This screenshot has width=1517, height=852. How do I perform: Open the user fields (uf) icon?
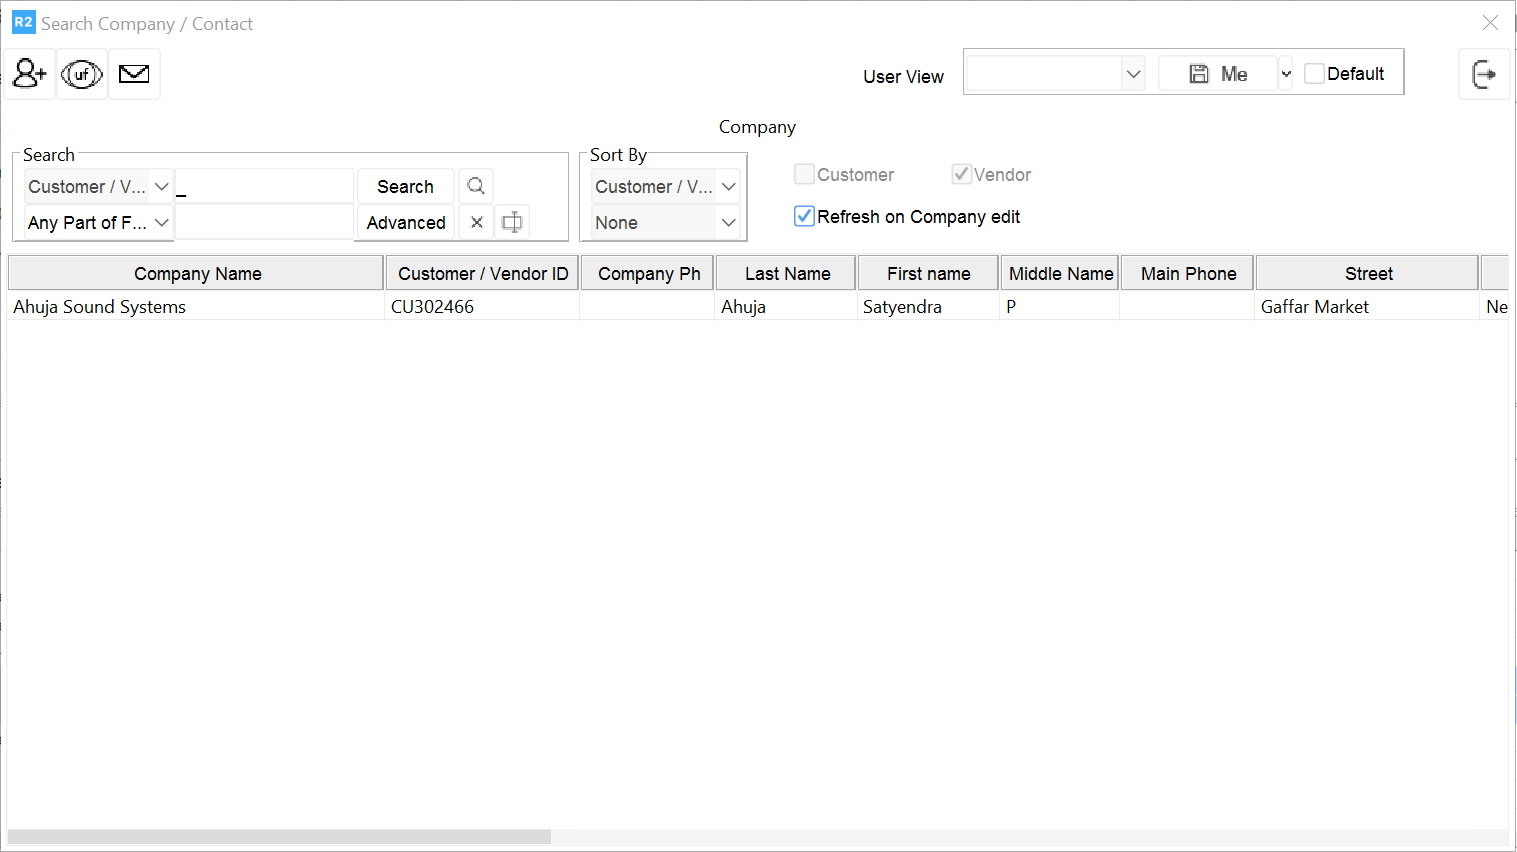tap(82, 74)
